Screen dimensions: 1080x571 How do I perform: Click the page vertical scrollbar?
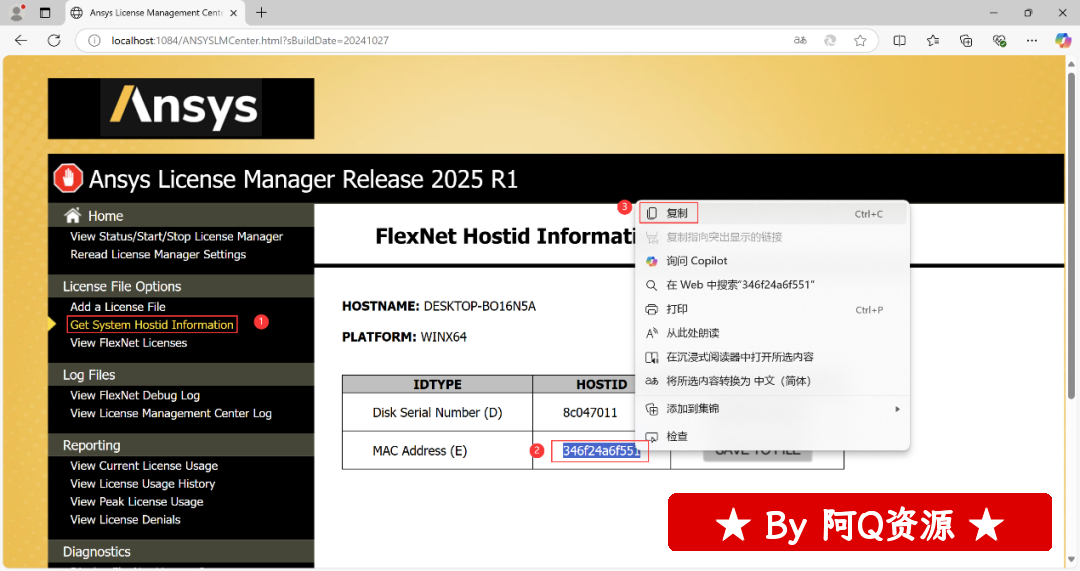click(x=1071, y=234)
